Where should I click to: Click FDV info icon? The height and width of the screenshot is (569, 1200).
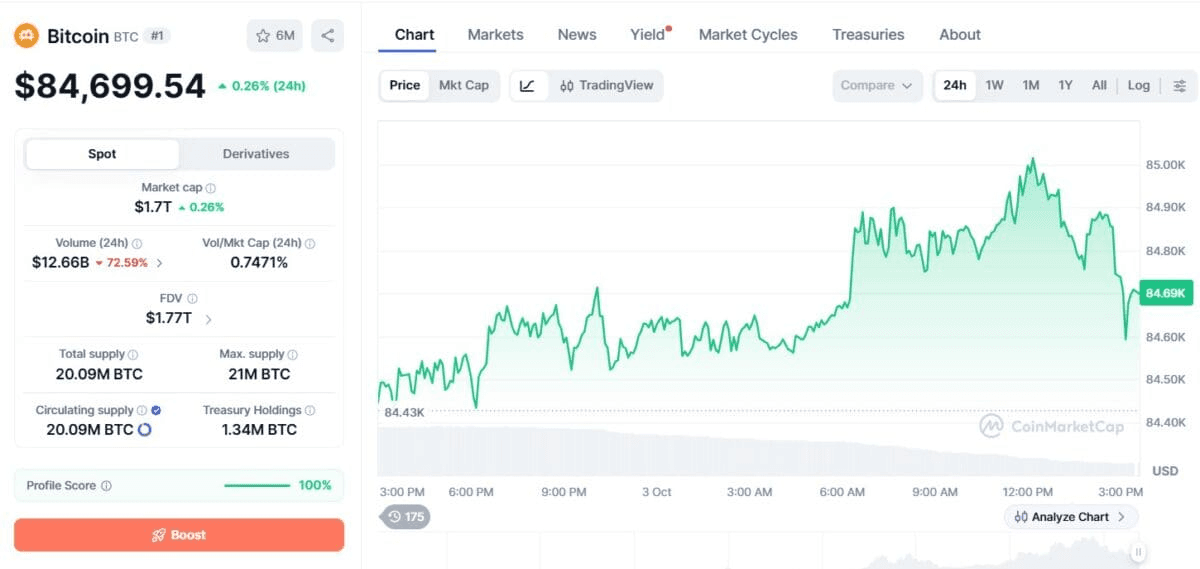(x=192, y=299)
